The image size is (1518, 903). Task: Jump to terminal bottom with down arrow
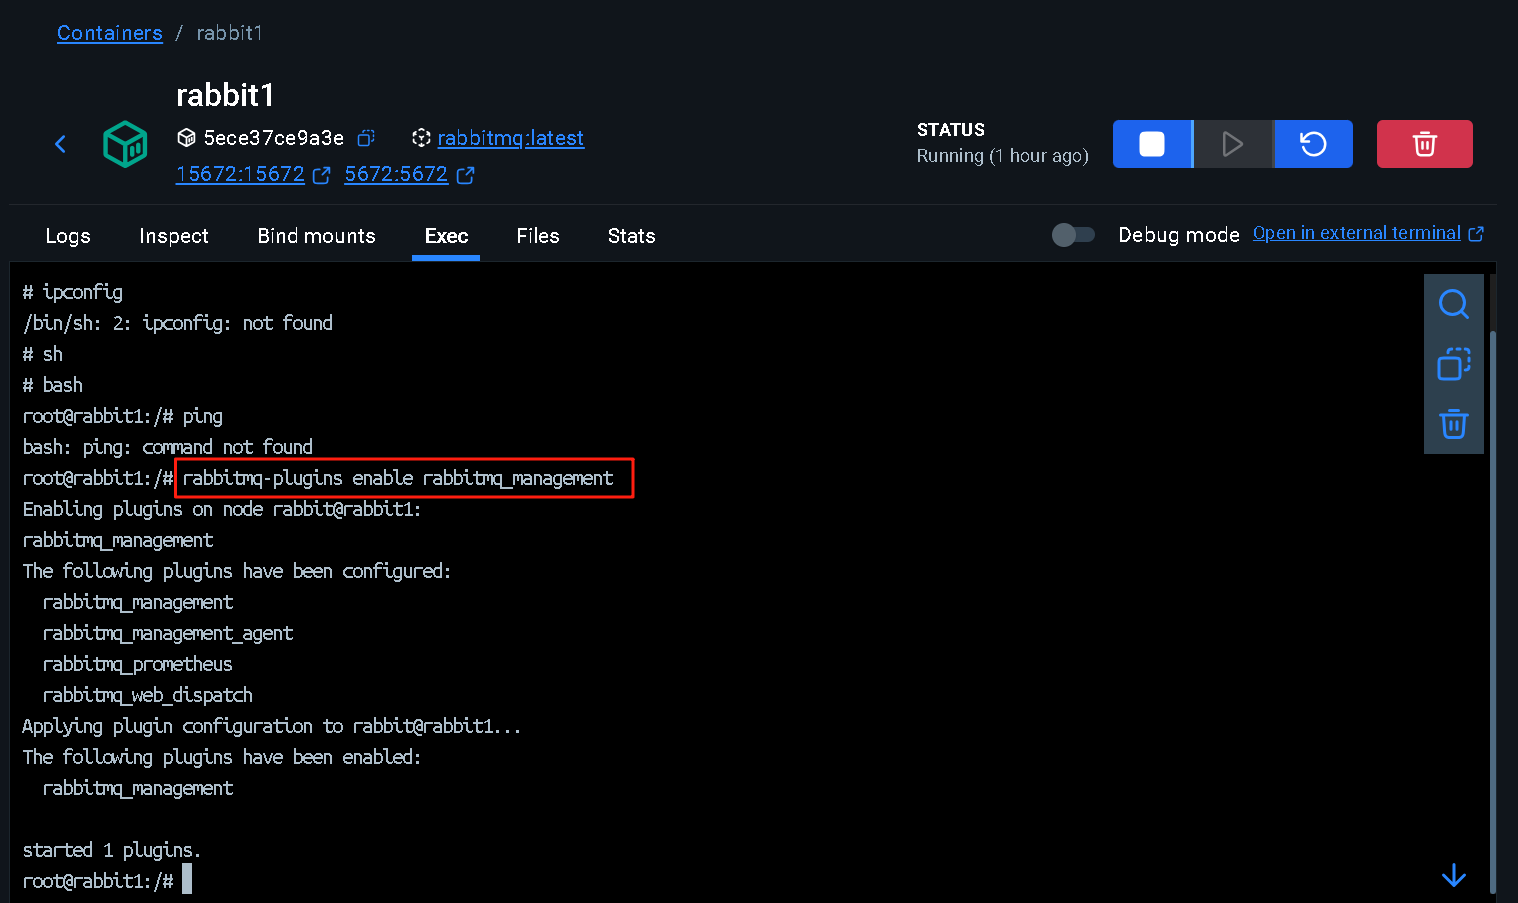(x=1453, y=875)
